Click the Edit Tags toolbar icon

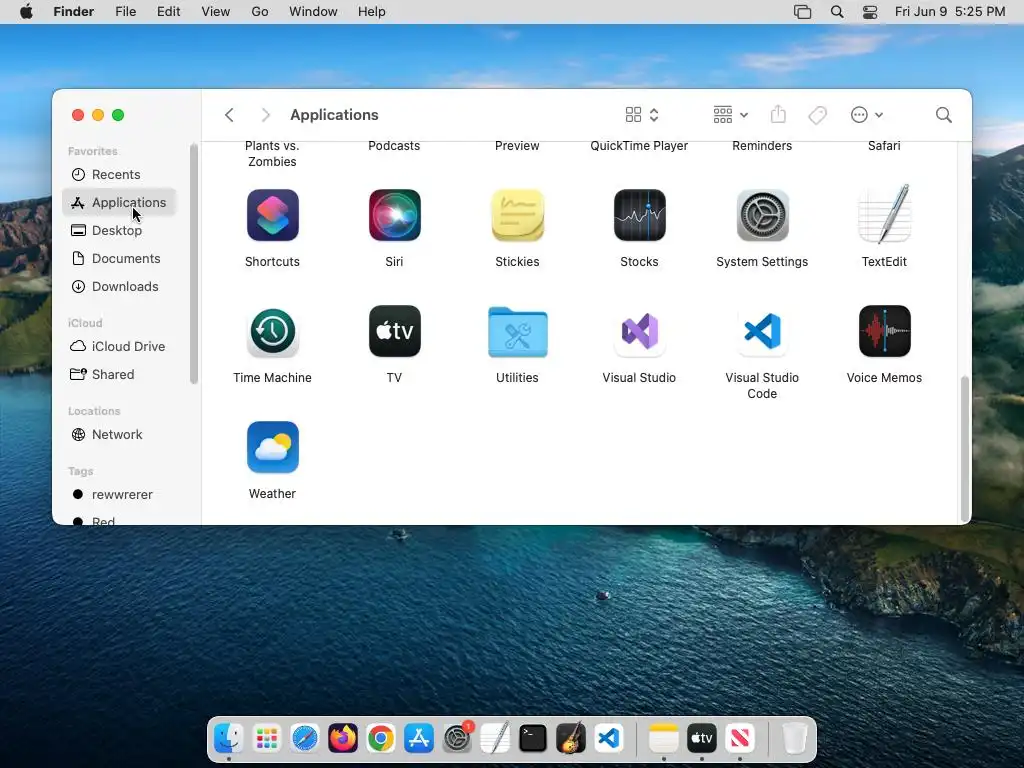click(x=817, y=115)
